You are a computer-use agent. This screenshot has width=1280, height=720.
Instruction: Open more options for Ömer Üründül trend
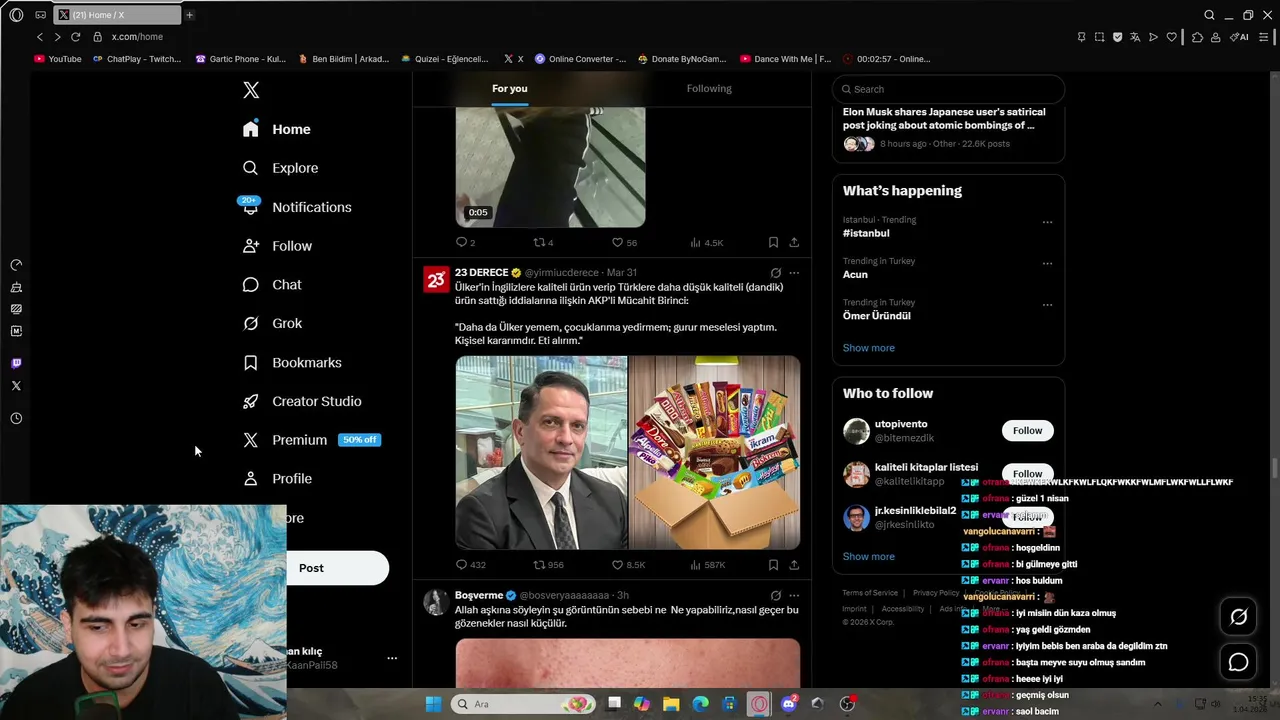point(1047,305)
